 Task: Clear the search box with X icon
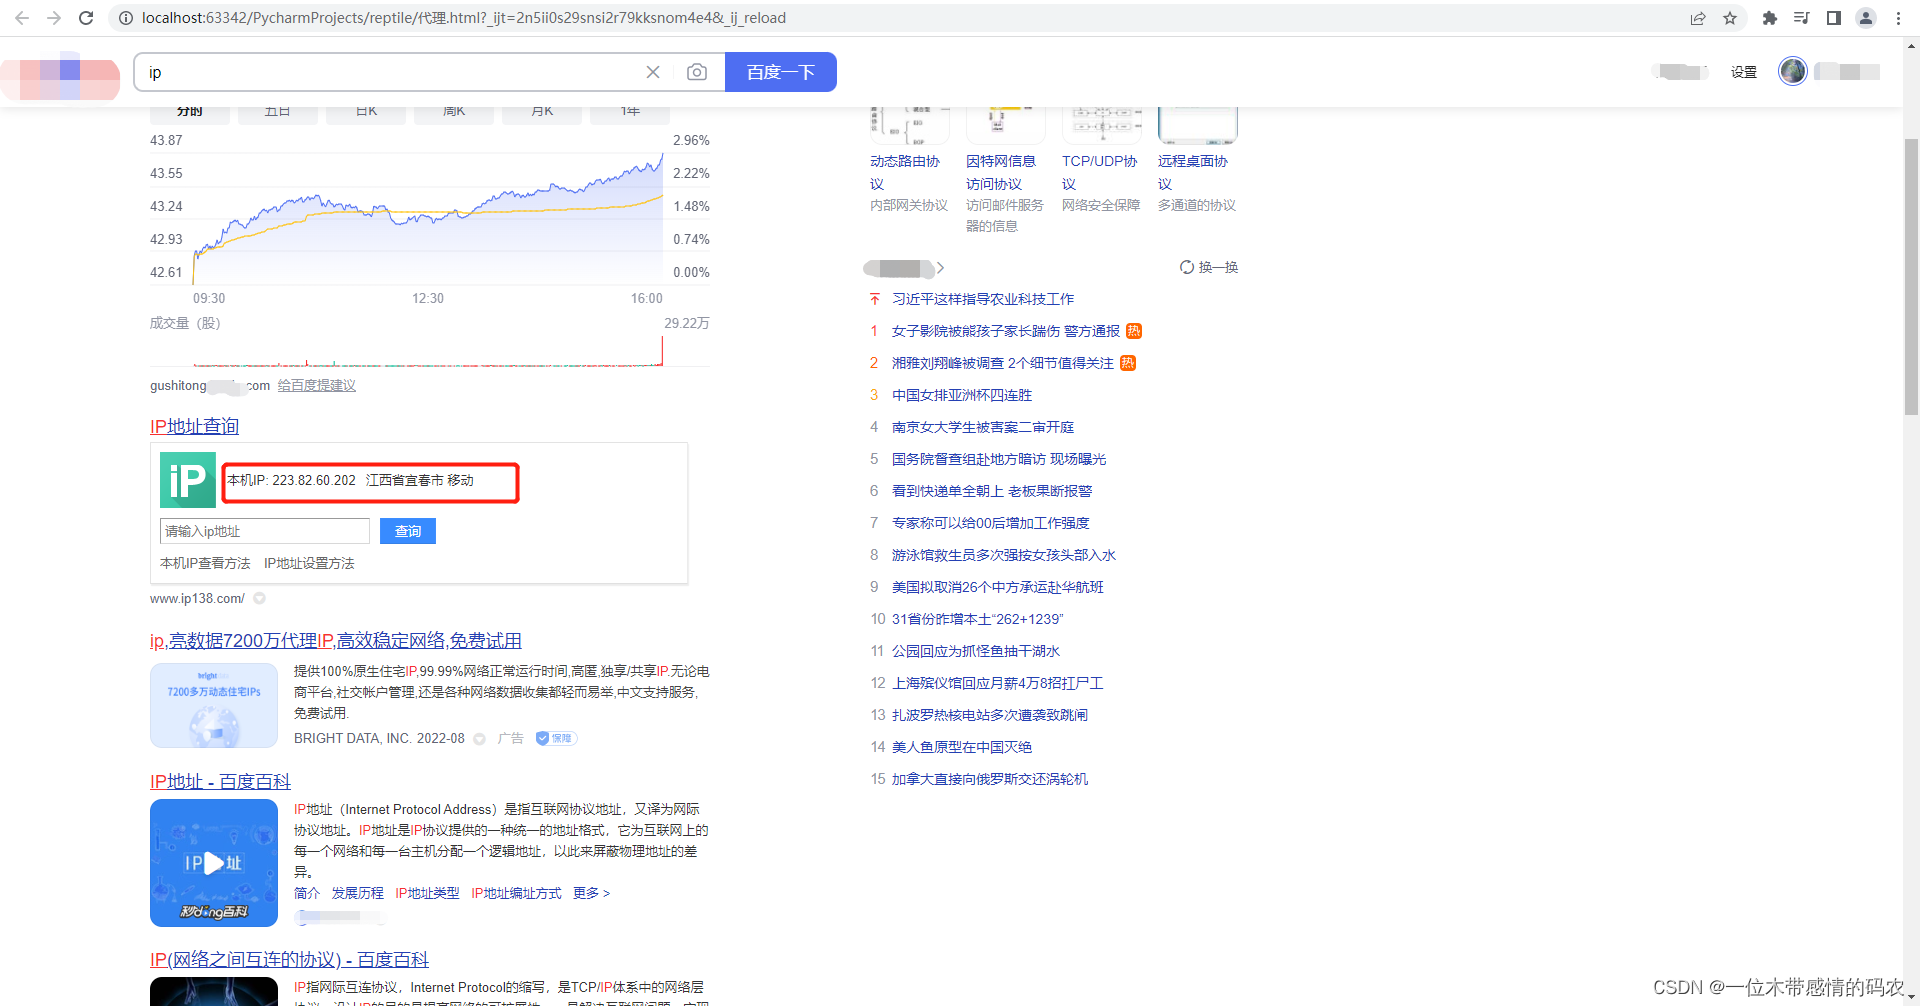(653, 72)
